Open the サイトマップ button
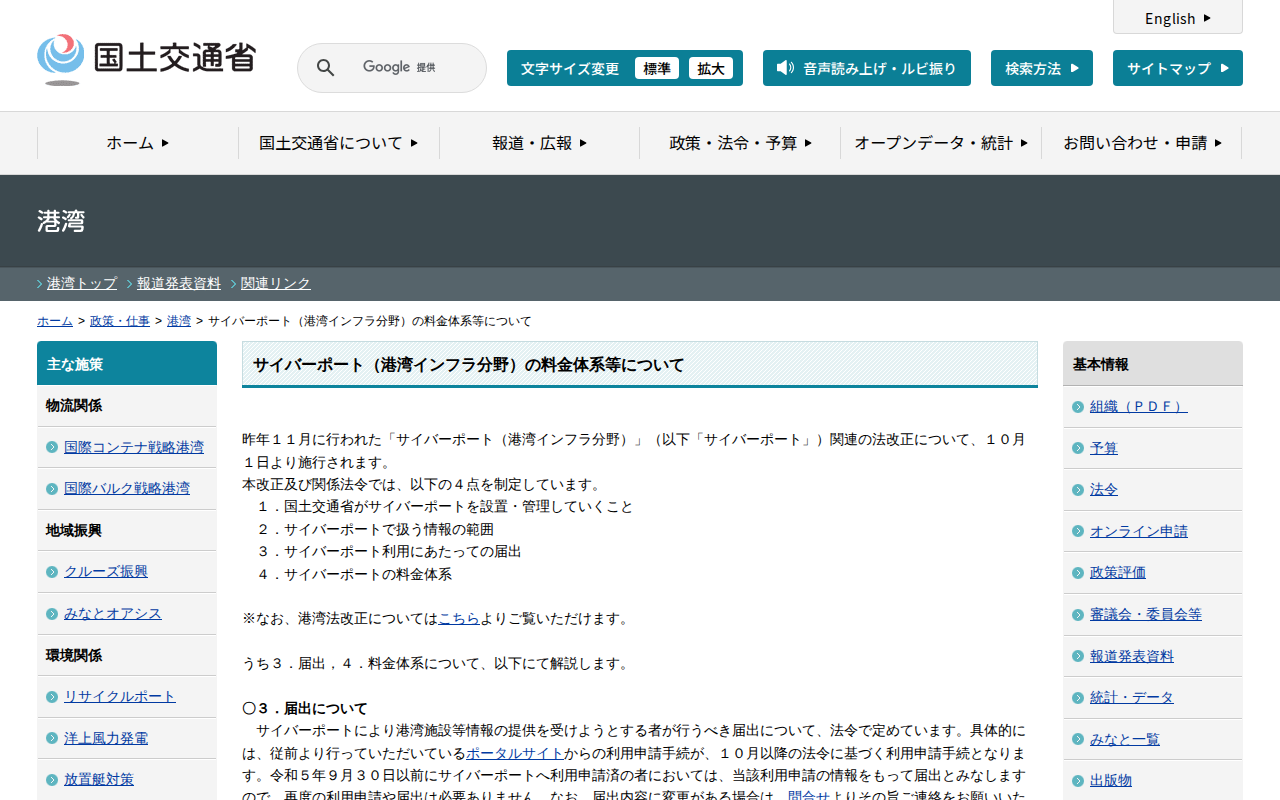The height and width of the screenshot is (800, 1280). pos(1177,68)
